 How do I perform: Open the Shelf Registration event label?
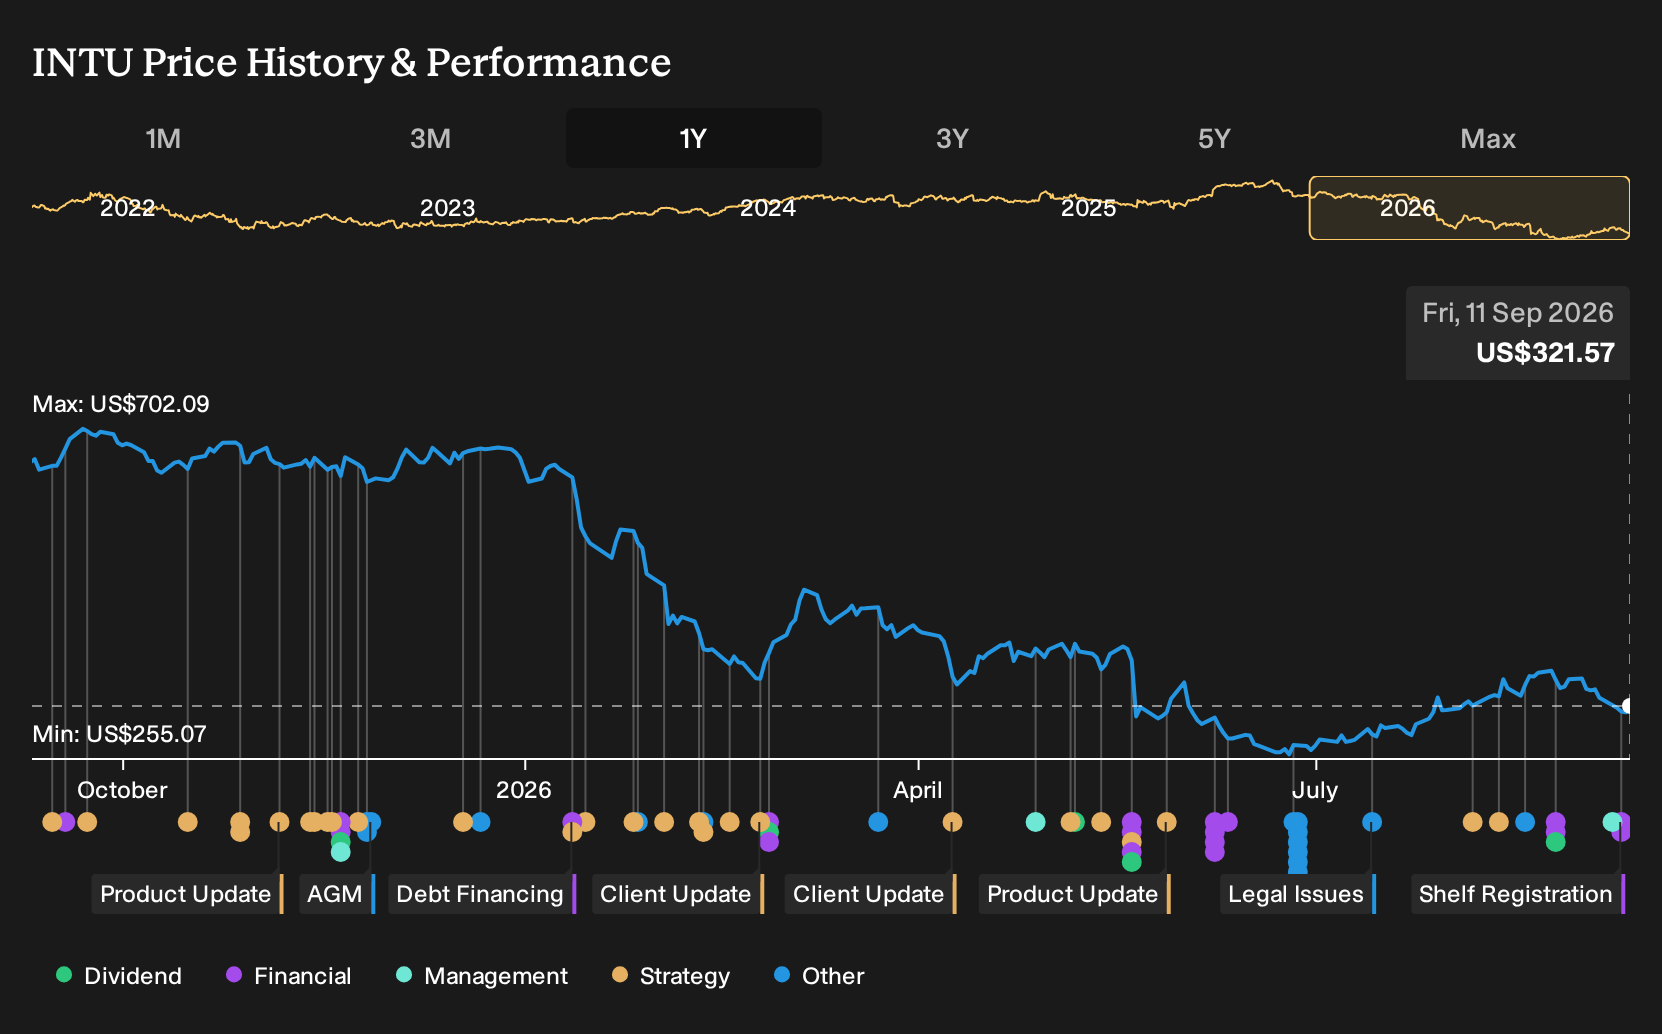tap(1518, 894)
